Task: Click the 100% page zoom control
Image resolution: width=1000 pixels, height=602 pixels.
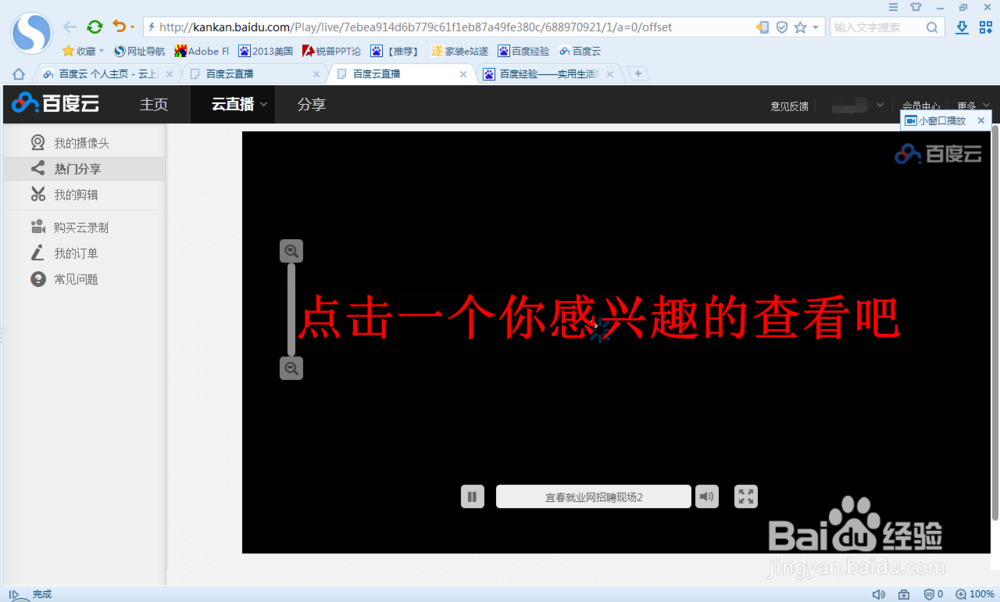Action: [974, 594]
